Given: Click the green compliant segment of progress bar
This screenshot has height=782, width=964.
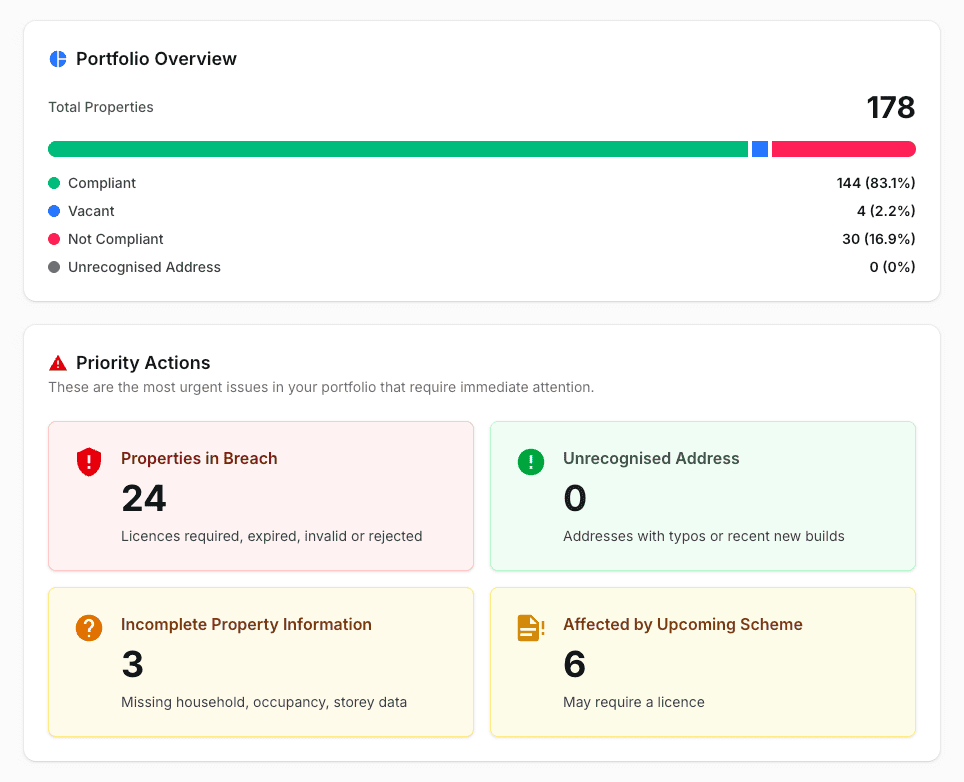Looking at the screenshot, I should click(398, 149).
